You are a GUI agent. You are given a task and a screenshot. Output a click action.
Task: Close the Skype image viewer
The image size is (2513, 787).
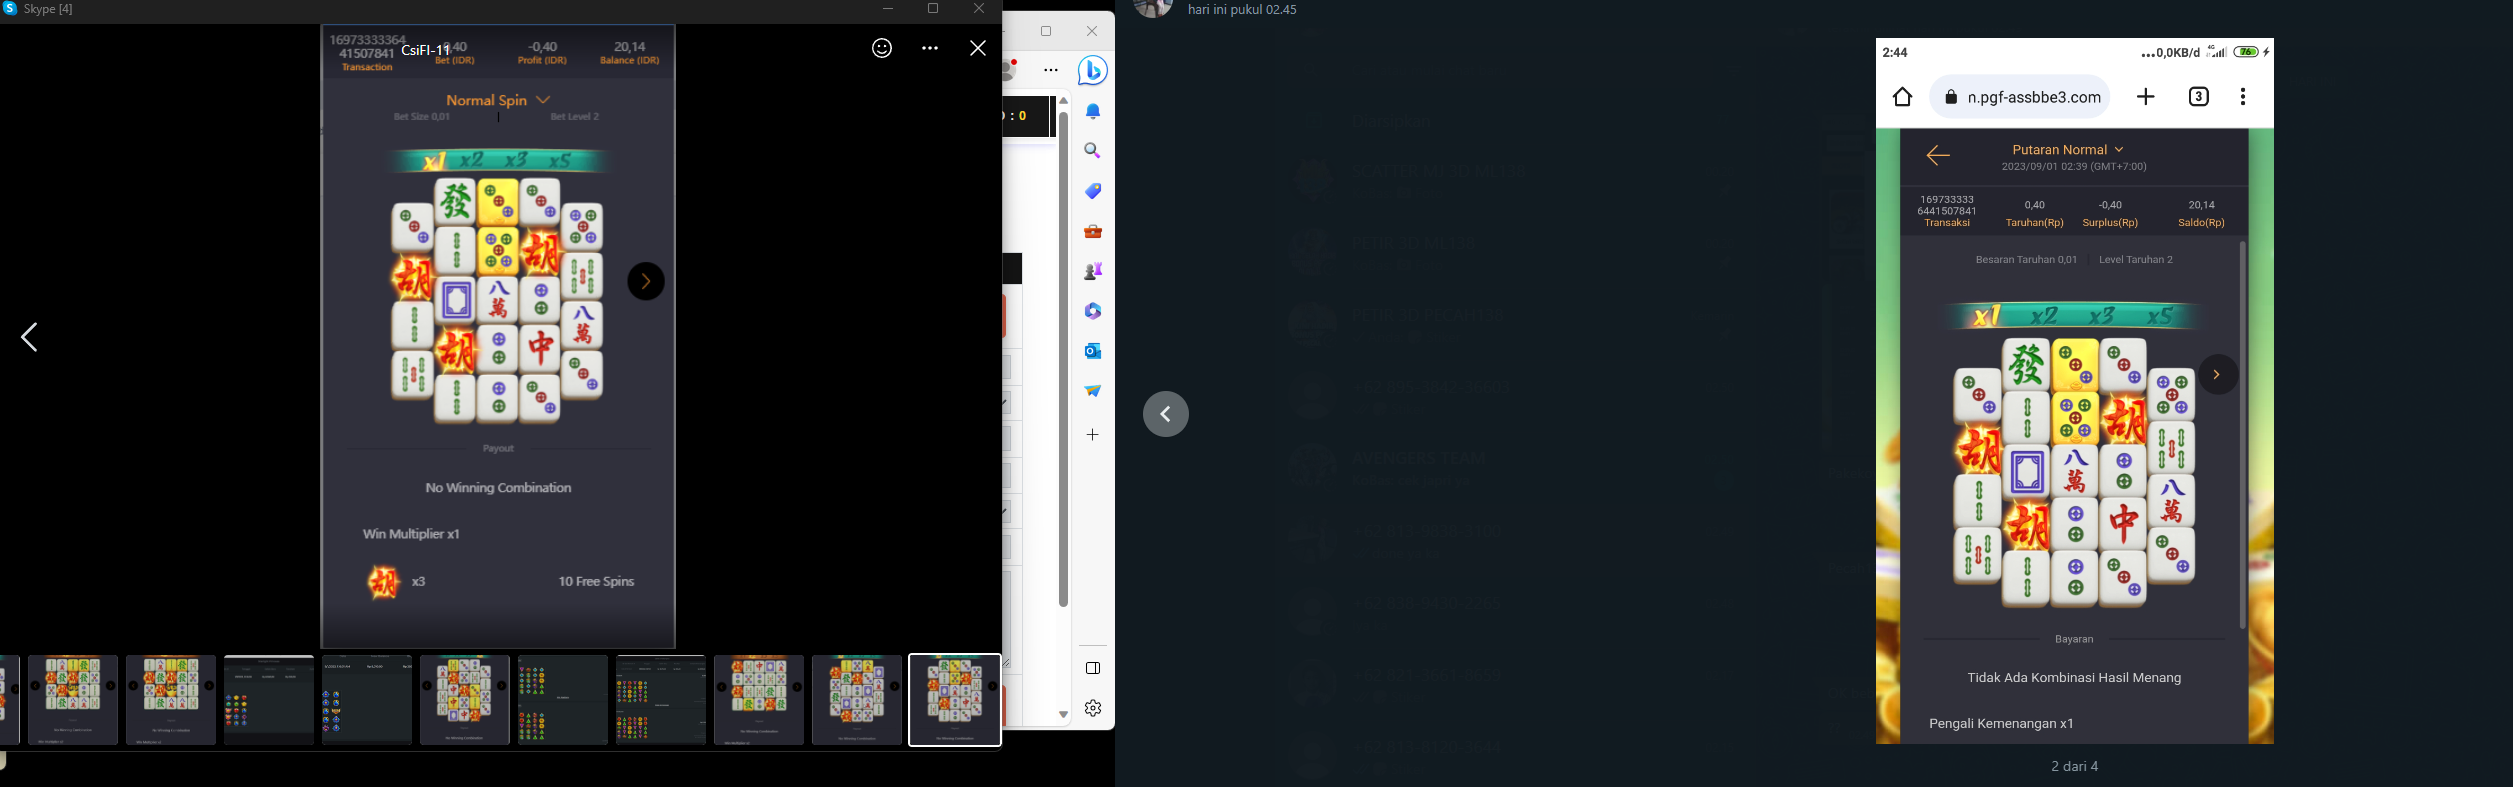point(978,48)
